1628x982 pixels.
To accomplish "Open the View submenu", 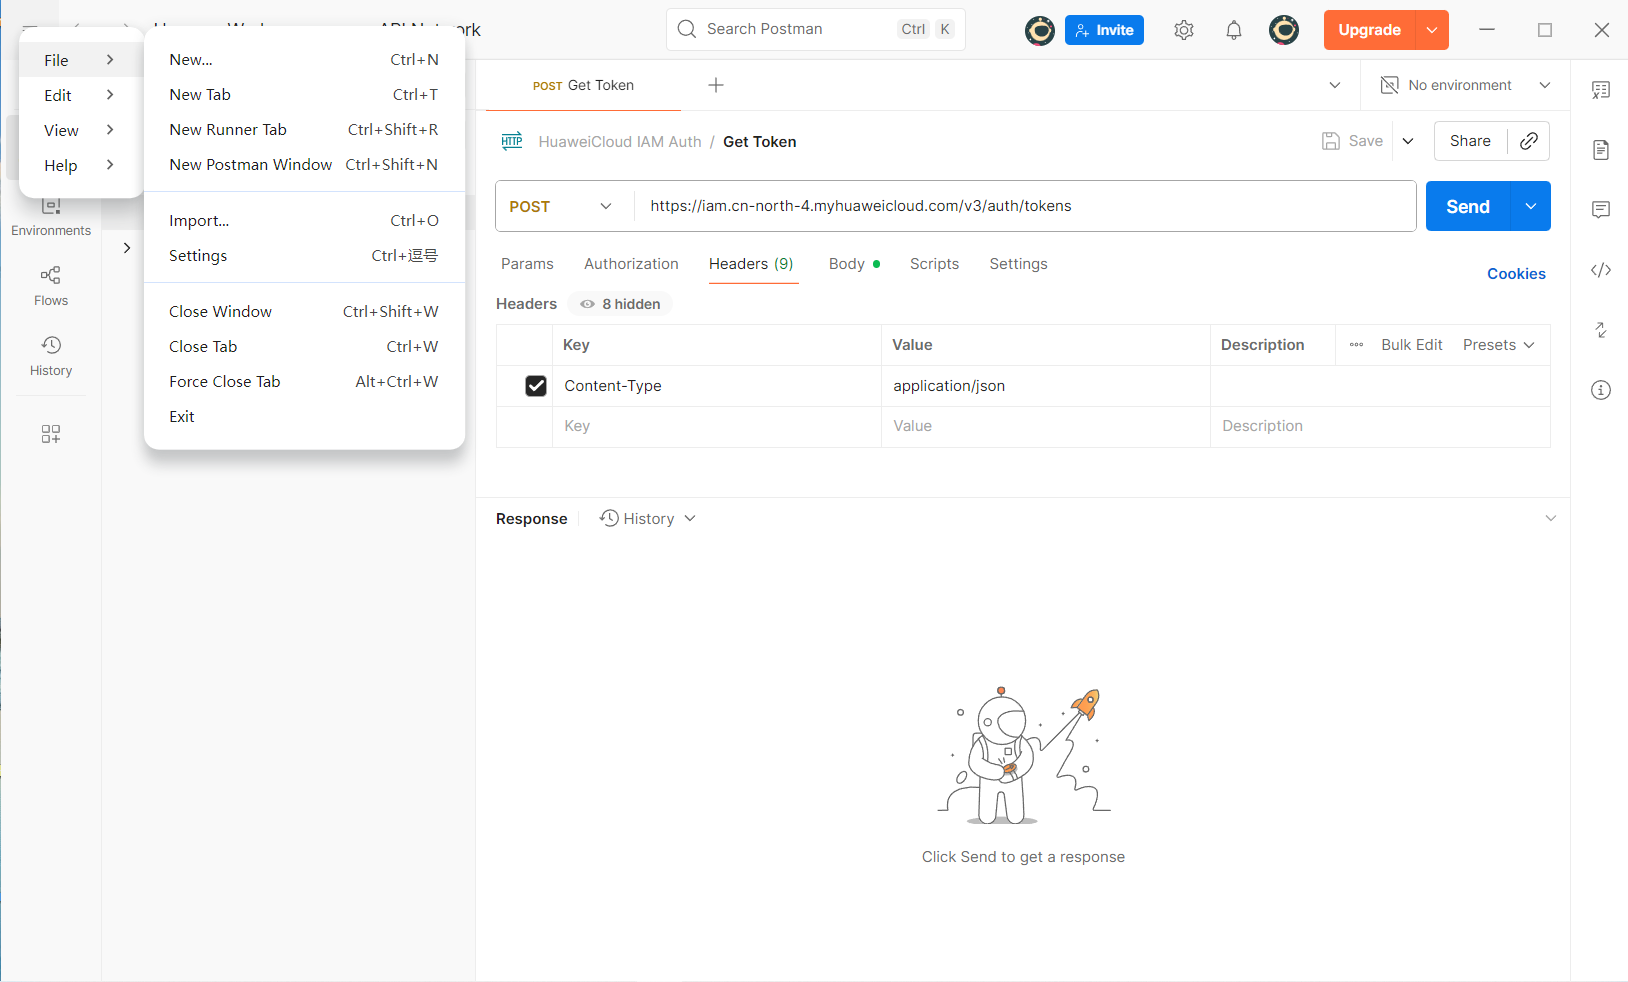I will (80, 130).
